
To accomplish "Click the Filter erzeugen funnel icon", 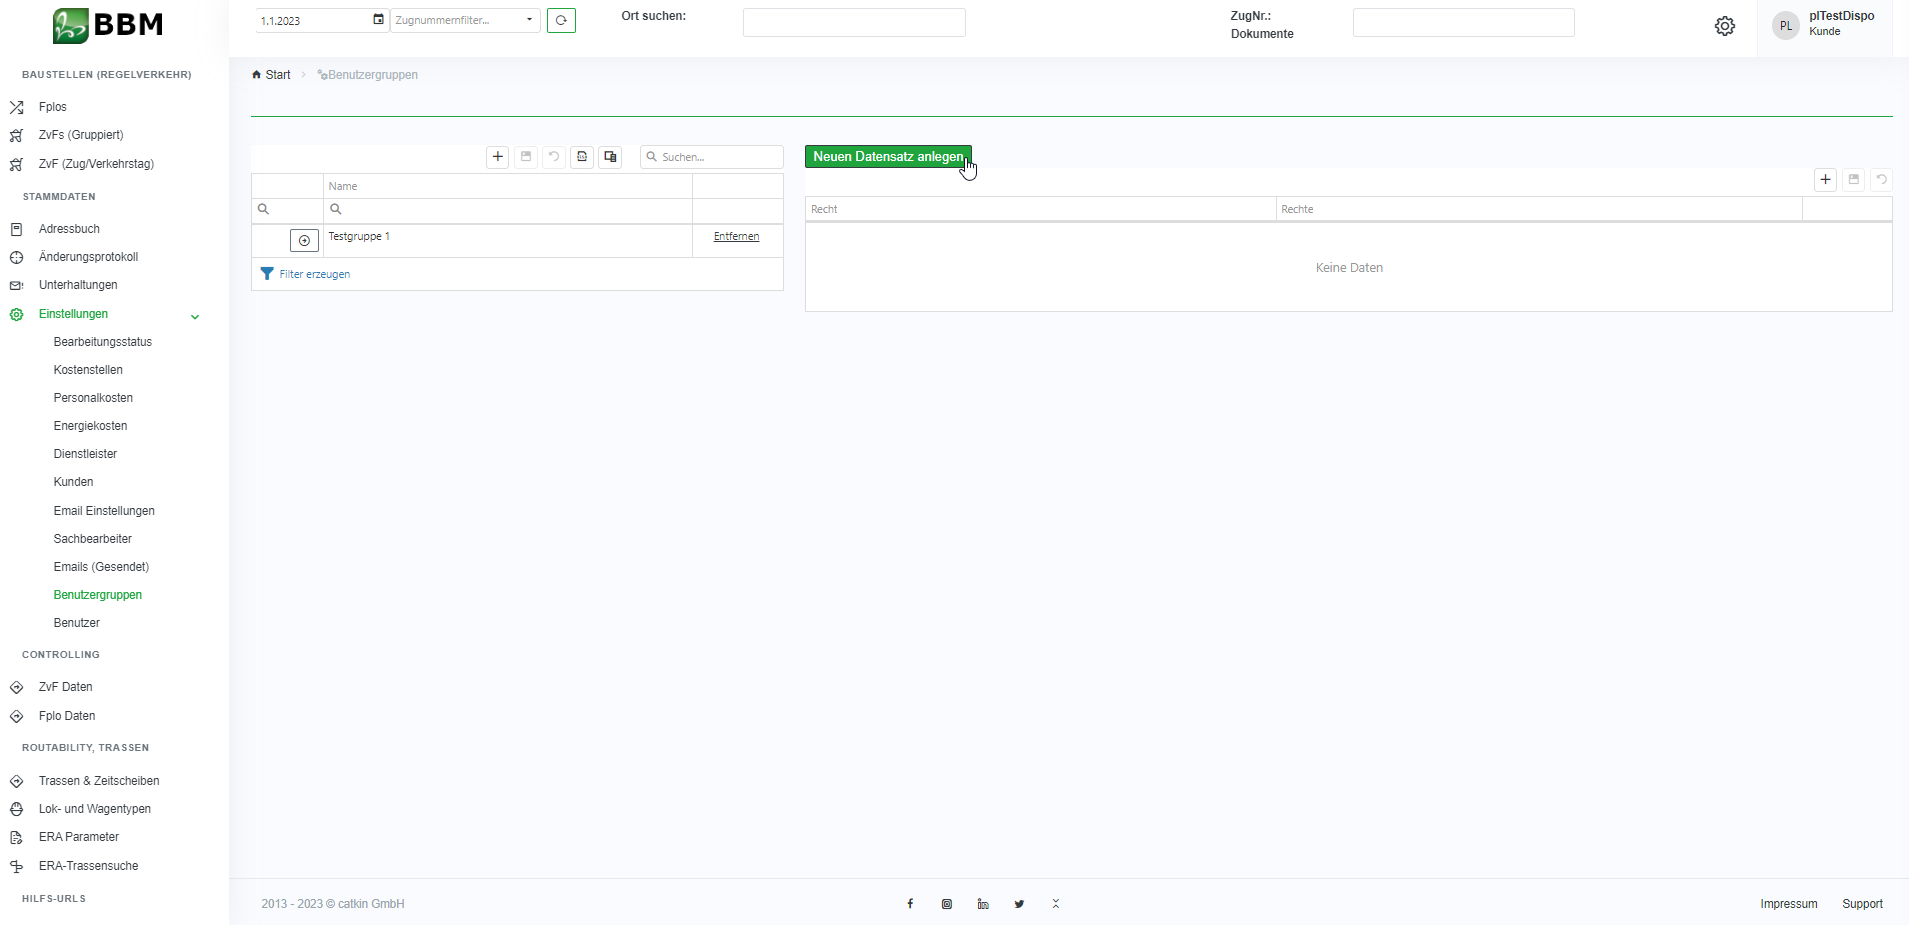I will tap(267, 274).
